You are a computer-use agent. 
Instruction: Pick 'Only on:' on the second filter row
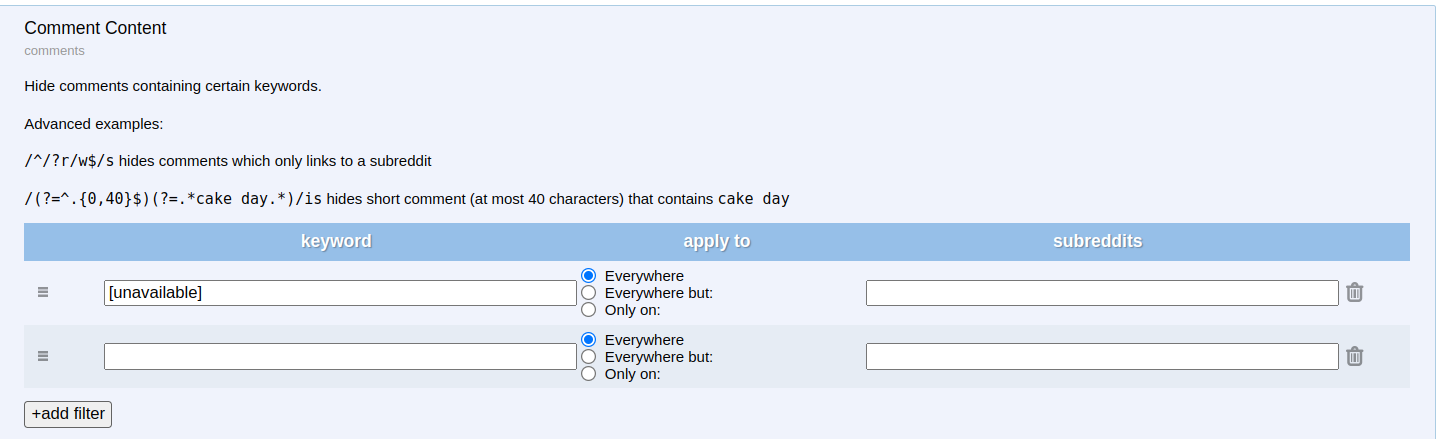click(x=589, y=373)
